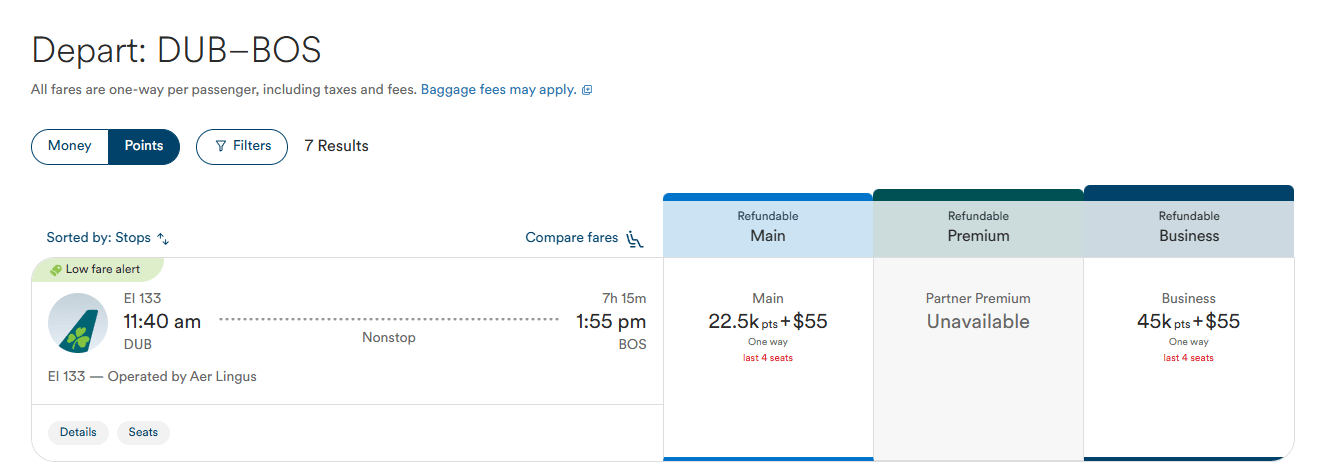1325x476 pixels.
Task: Click the sort arrows icon next to Stops
Action: tap(163, 239)
